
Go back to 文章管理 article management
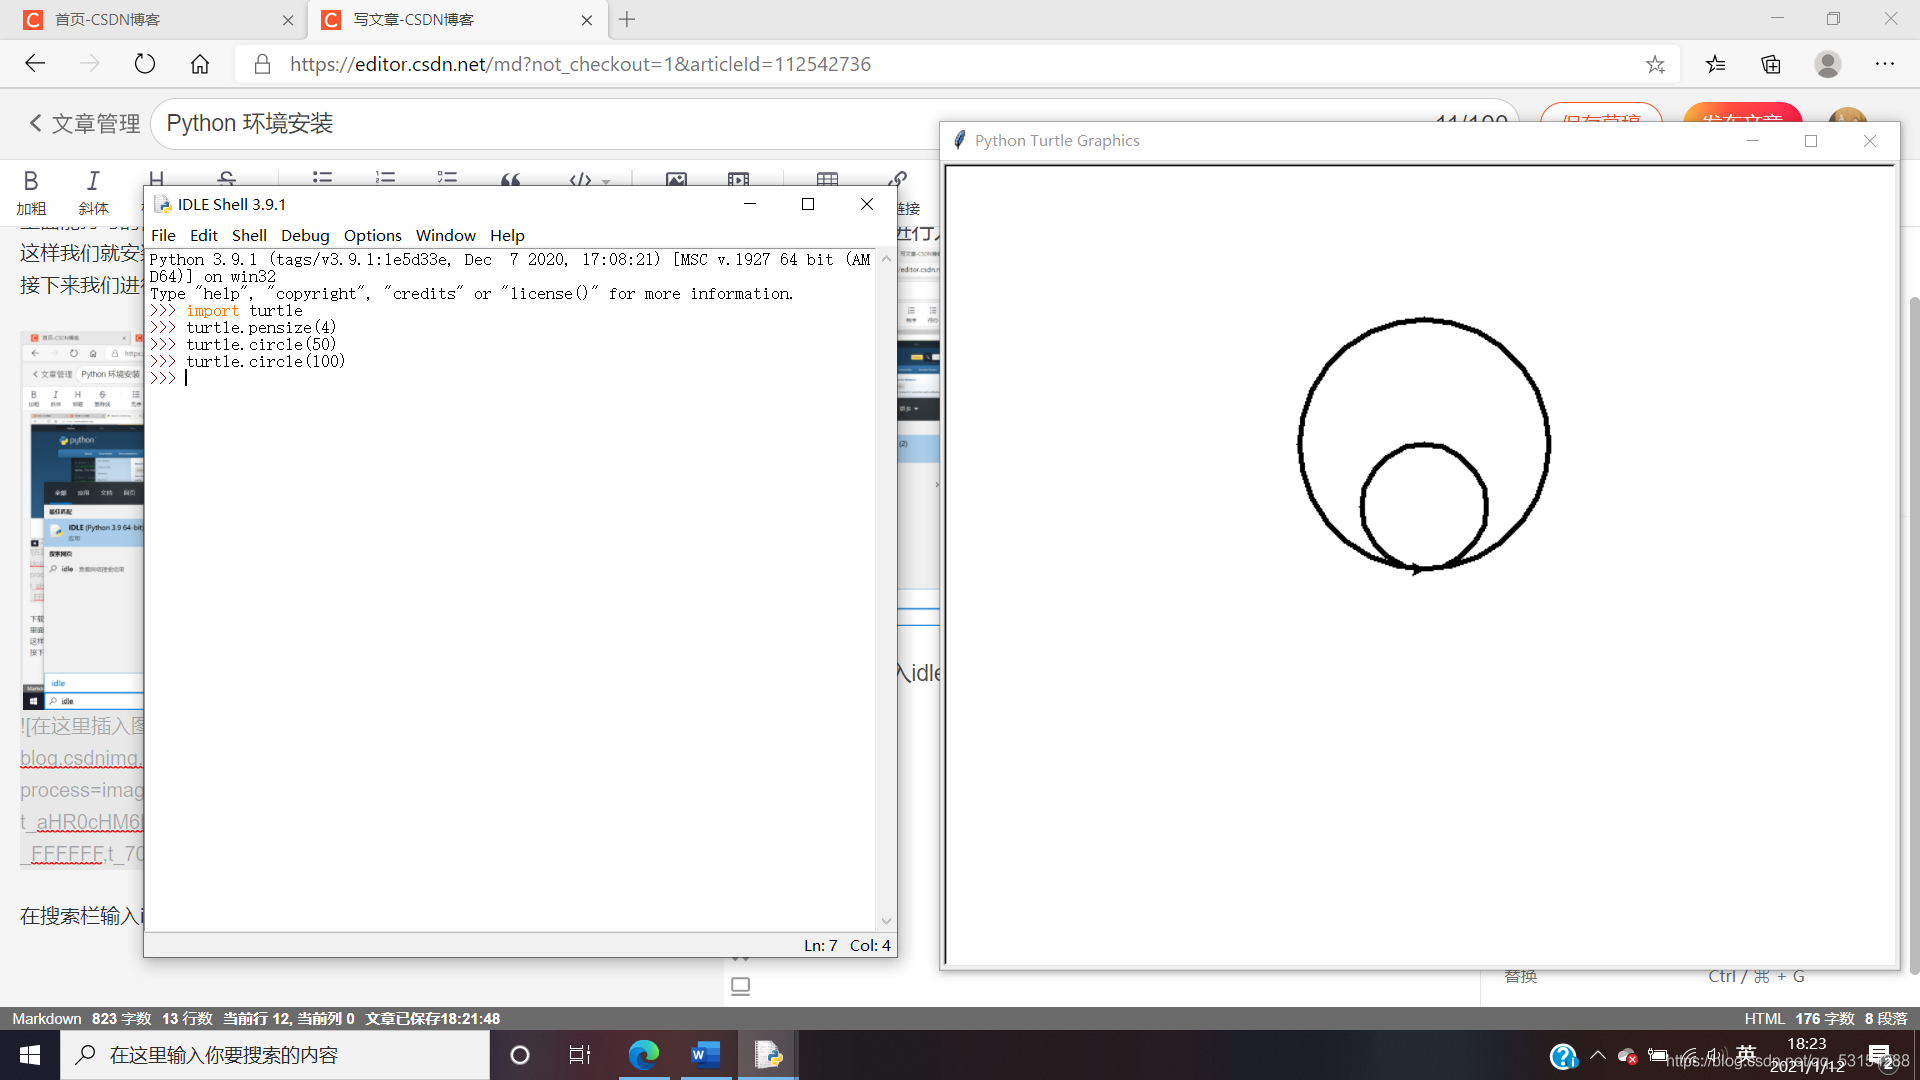pos(84,123)
